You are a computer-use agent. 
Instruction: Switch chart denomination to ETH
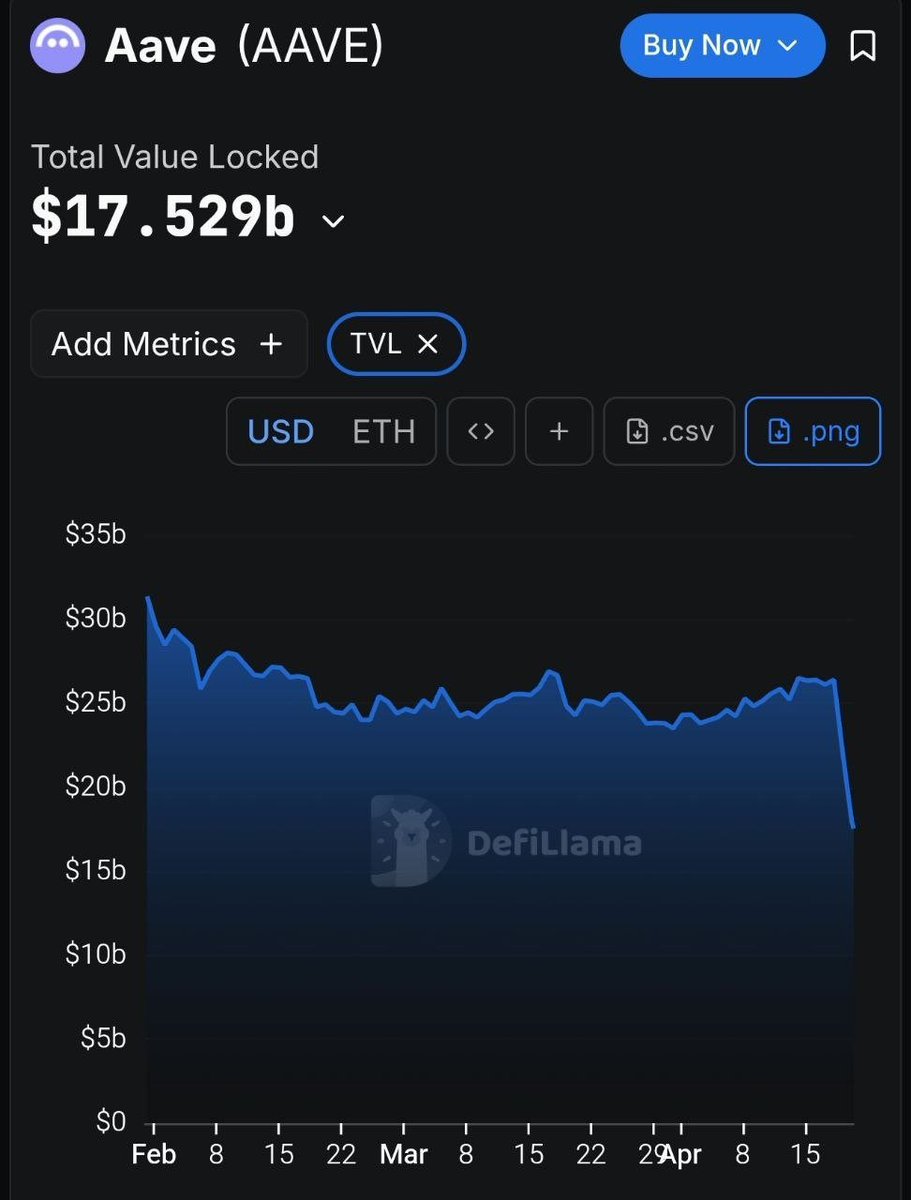click(x=383, y=432)
